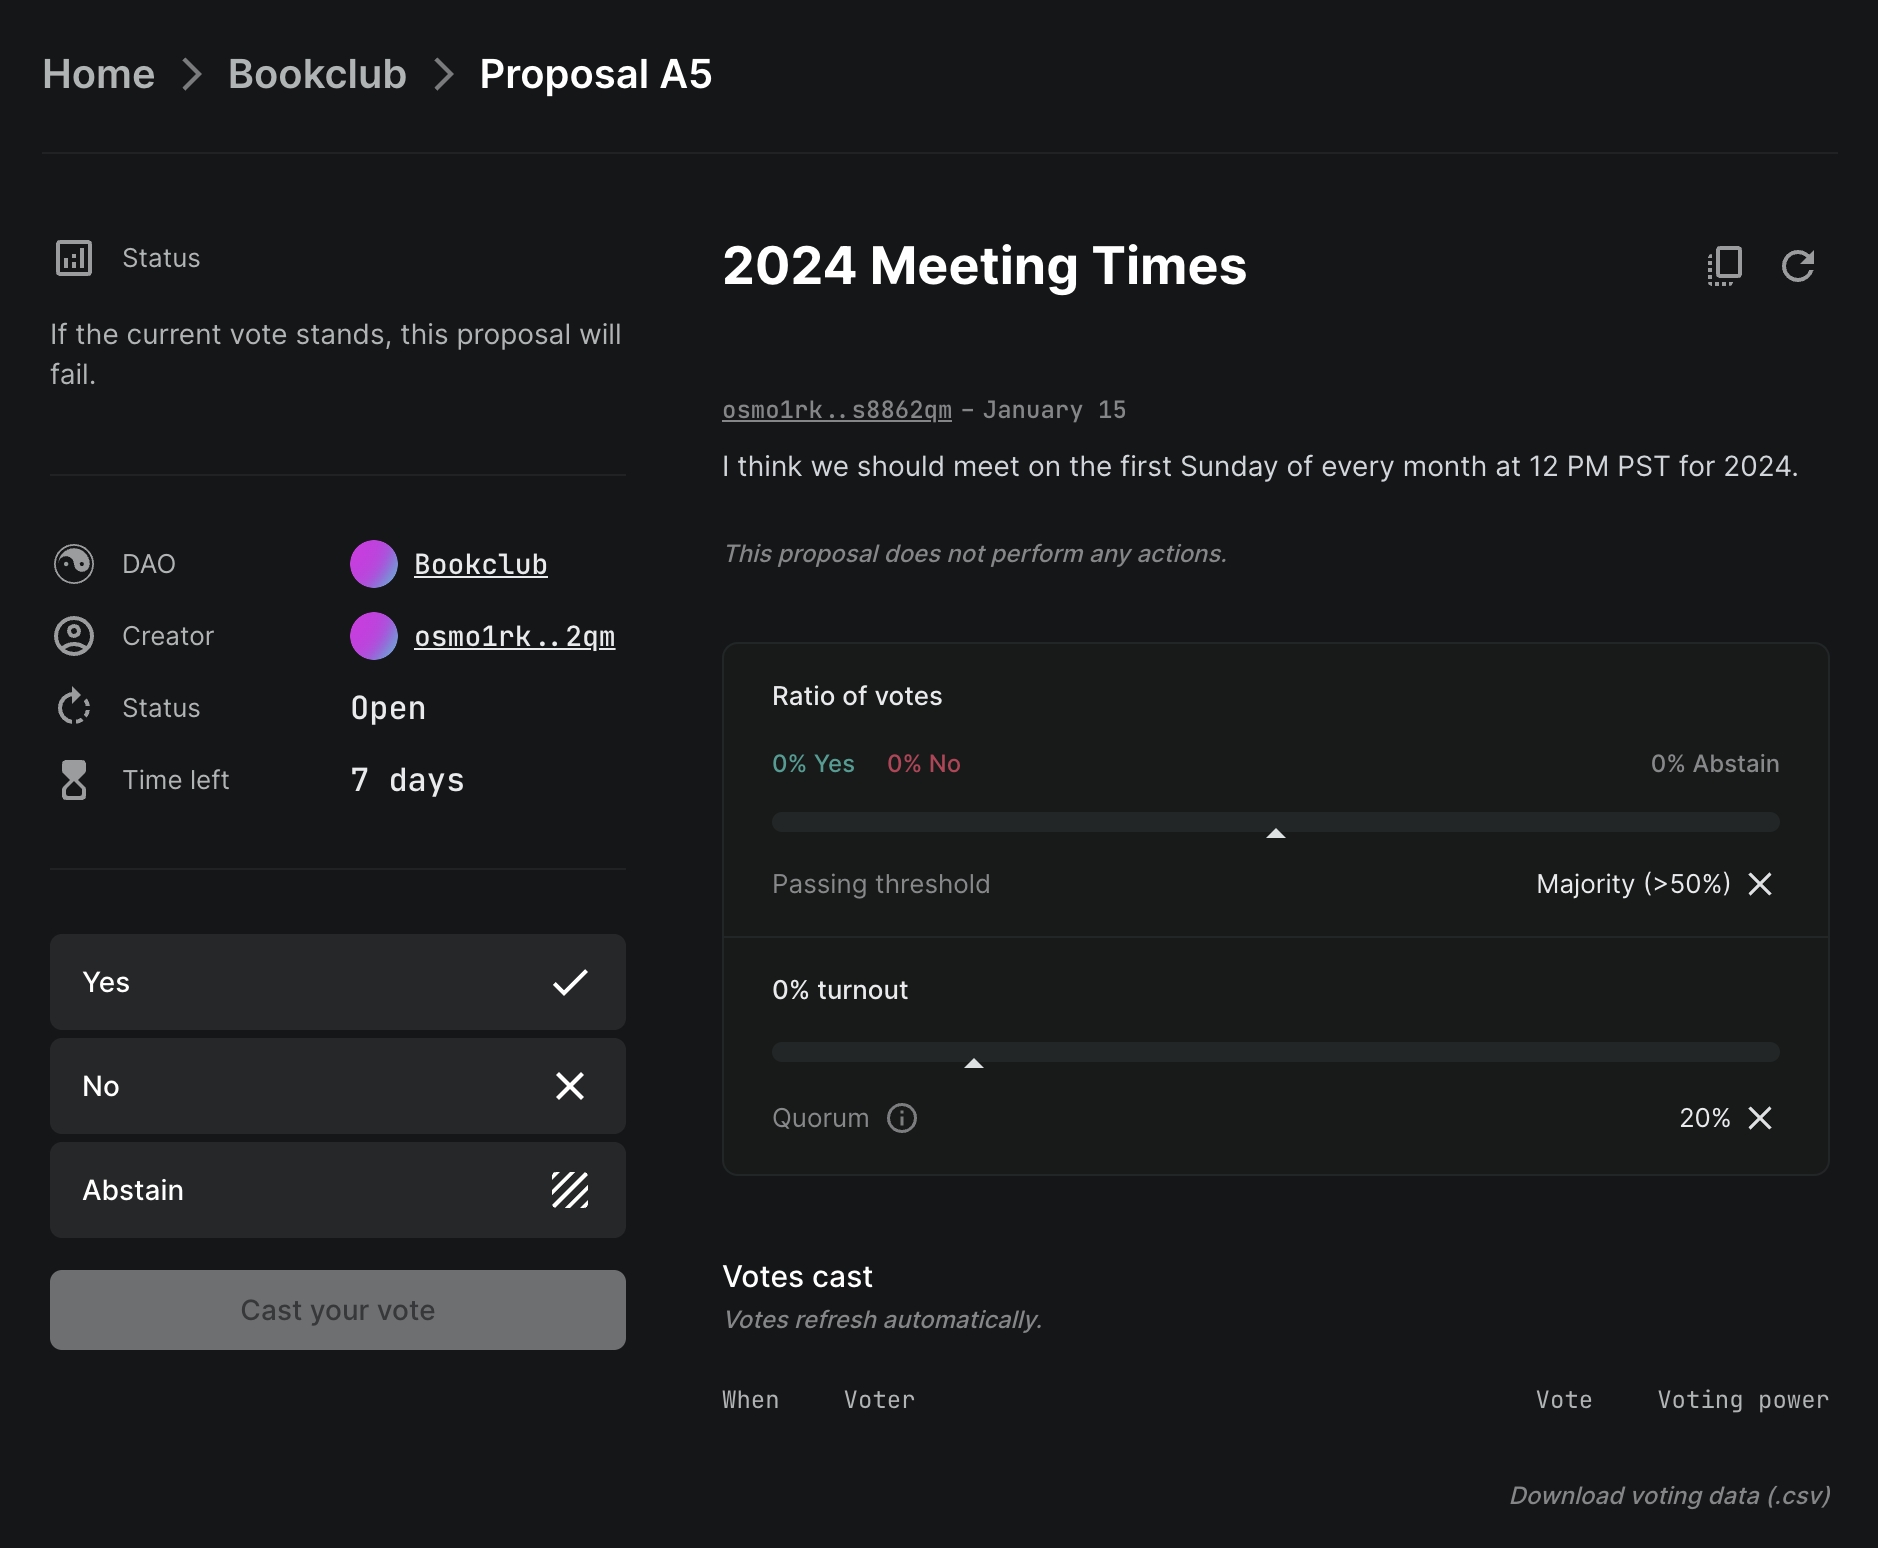
Task: Select the No vote option
Action: (337, 1086)
